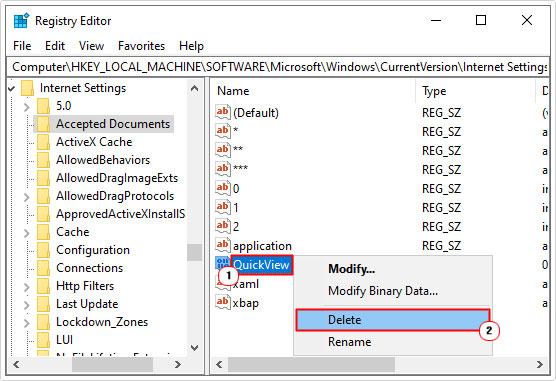Click the Connections folder icon
The height and width of the screenshot is (381, 556).
point(44,268)
